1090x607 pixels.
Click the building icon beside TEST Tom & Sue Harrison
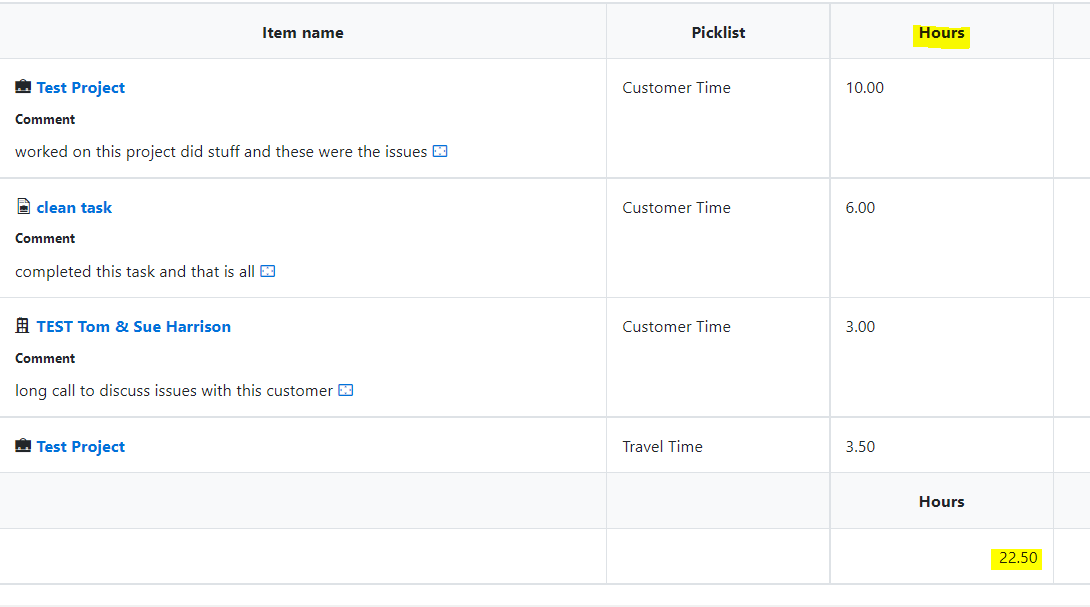23,326
